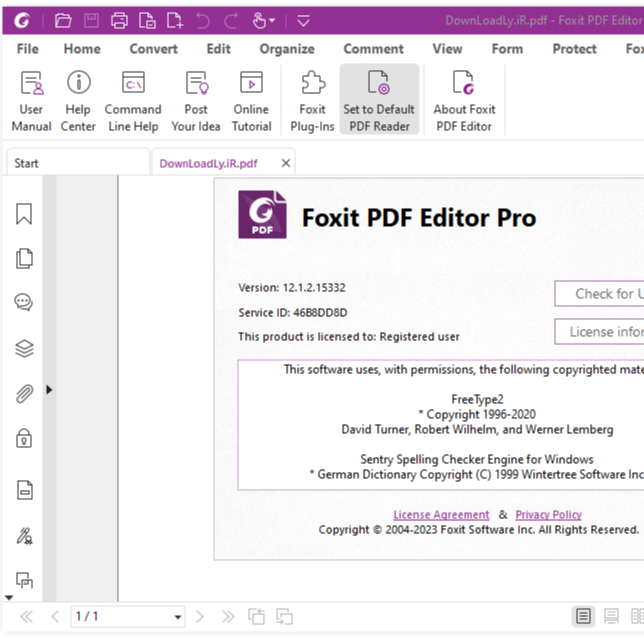
Task: Open the Customize Quick Access Toolbar dropdown
Action: (304, 20)
